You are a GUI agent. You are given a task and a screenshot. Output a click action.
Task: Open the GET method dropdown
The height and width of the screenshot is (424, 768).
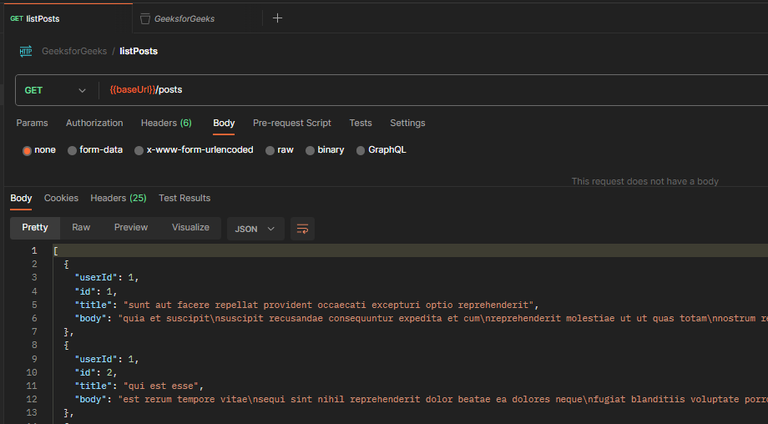(x=56, y=90)
